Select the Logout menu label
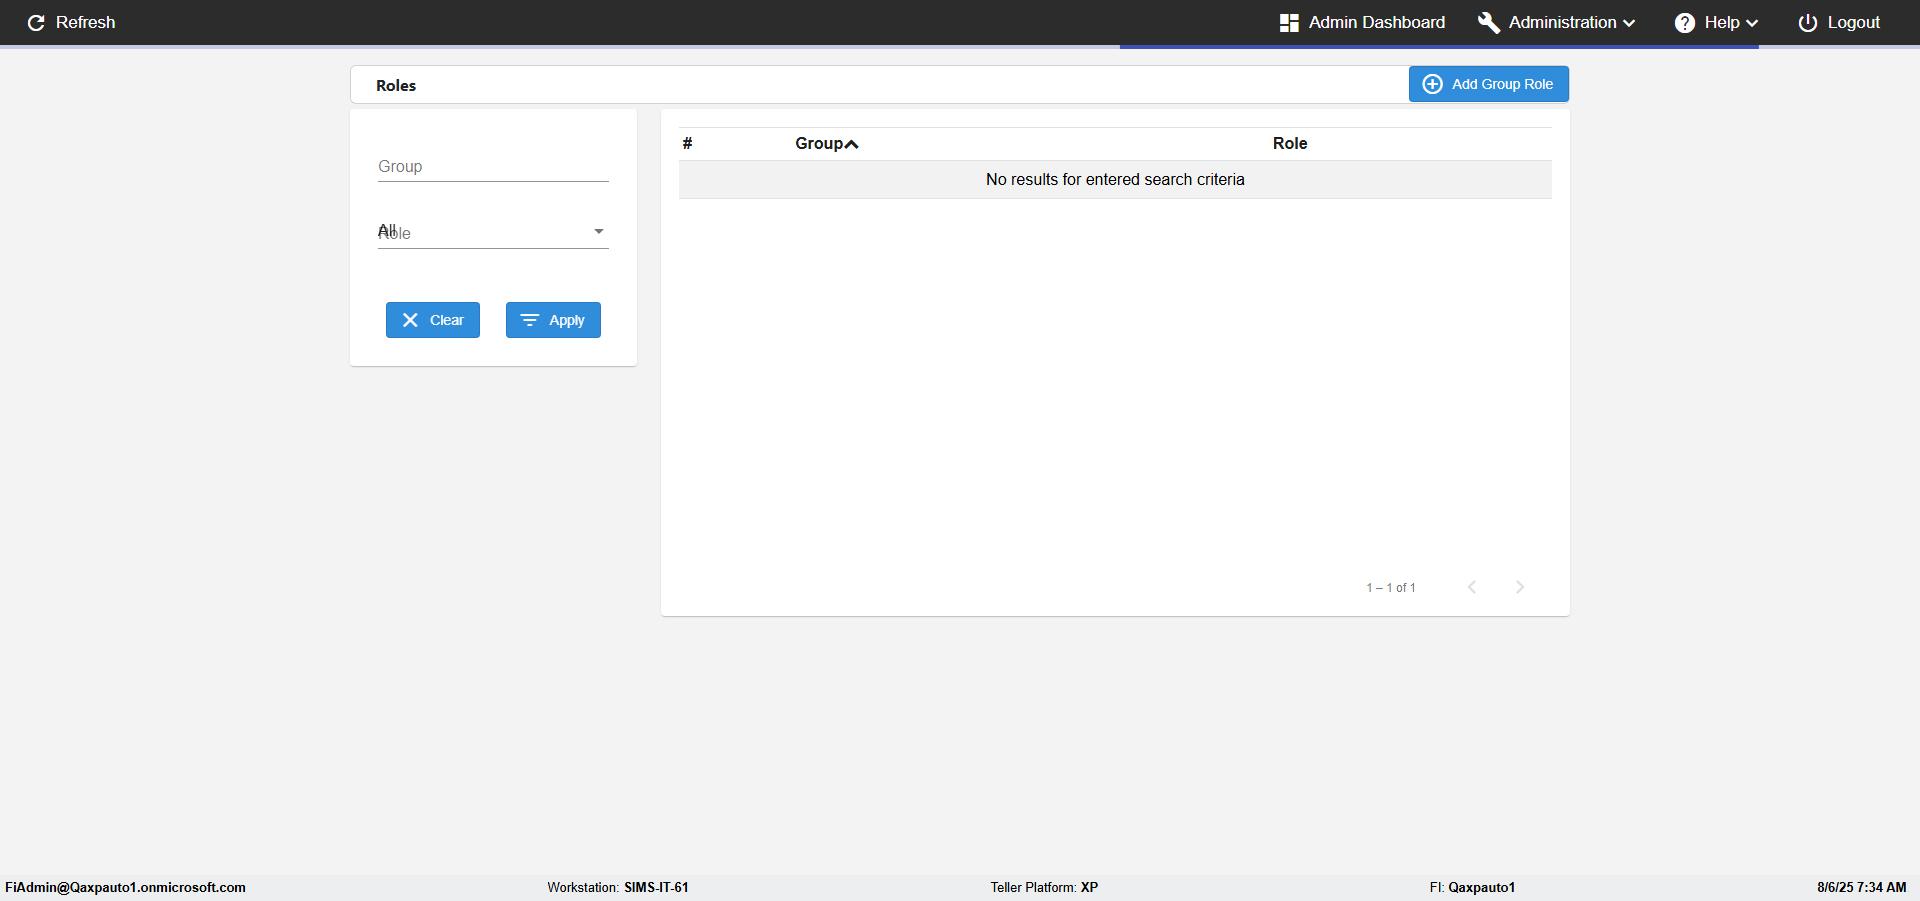The height and width of the screenshot is (901, 1920). pyautogui.click(x=1854, y=22)
